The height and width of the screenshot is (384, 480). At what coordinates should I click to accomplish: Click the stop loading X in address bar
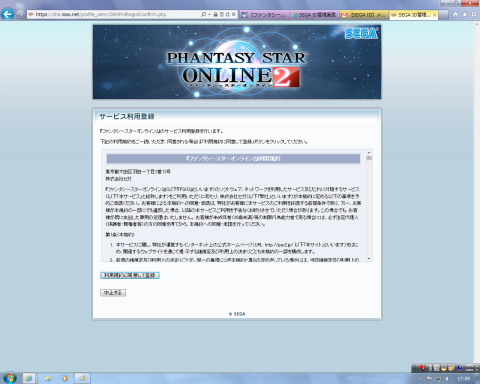point(234,14)
